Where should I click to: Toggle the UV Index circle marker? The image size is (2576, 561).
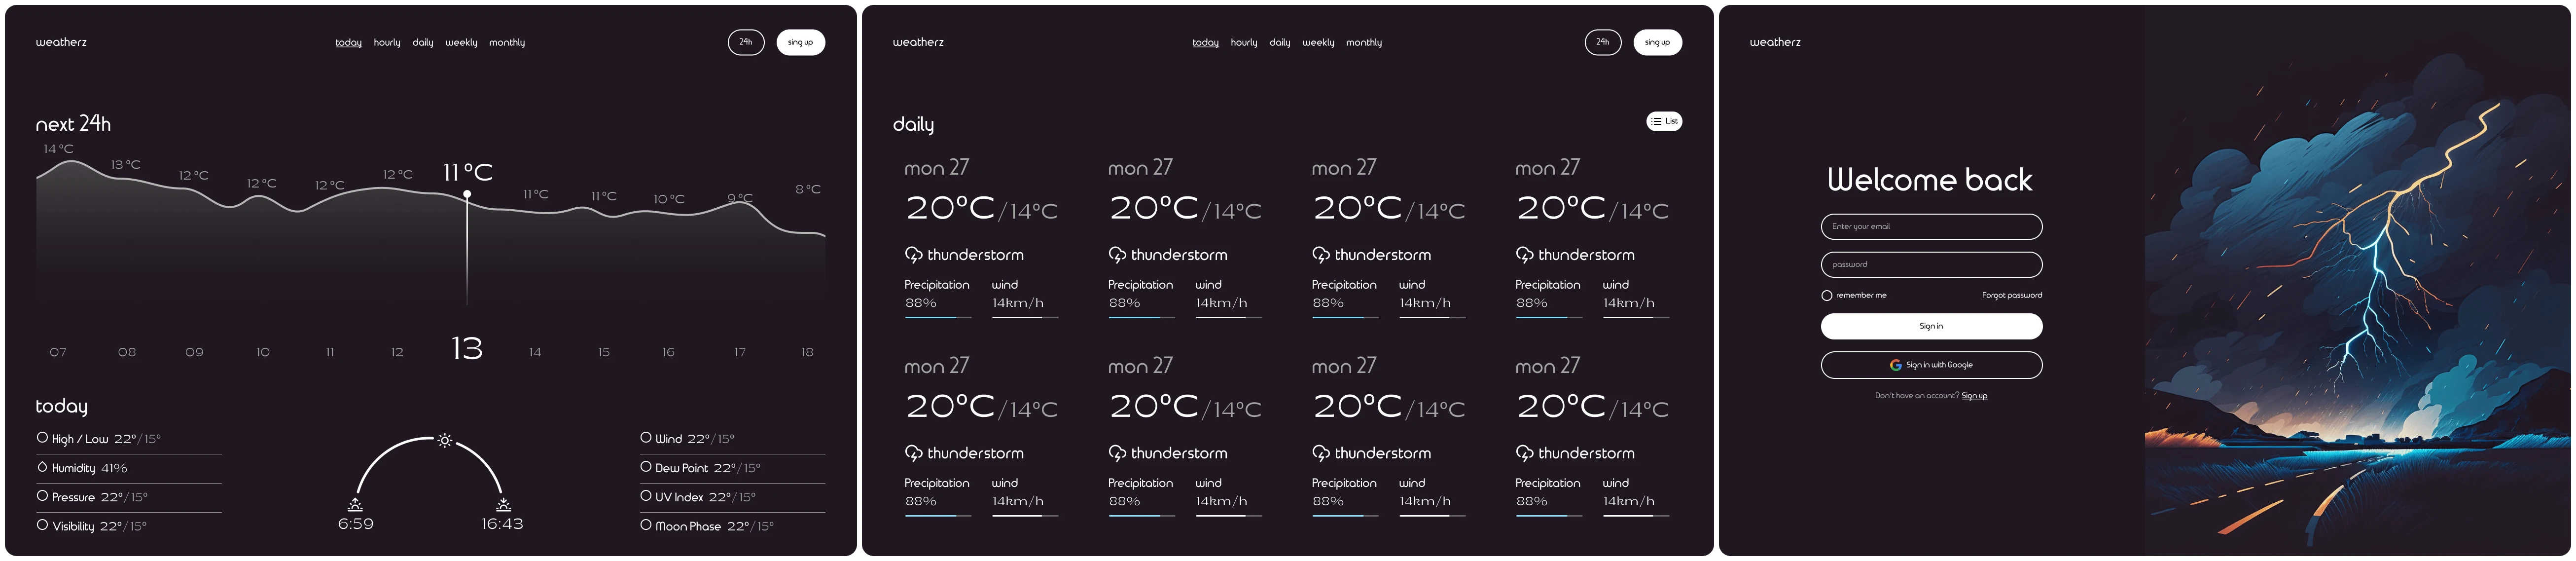pos(646,495)
